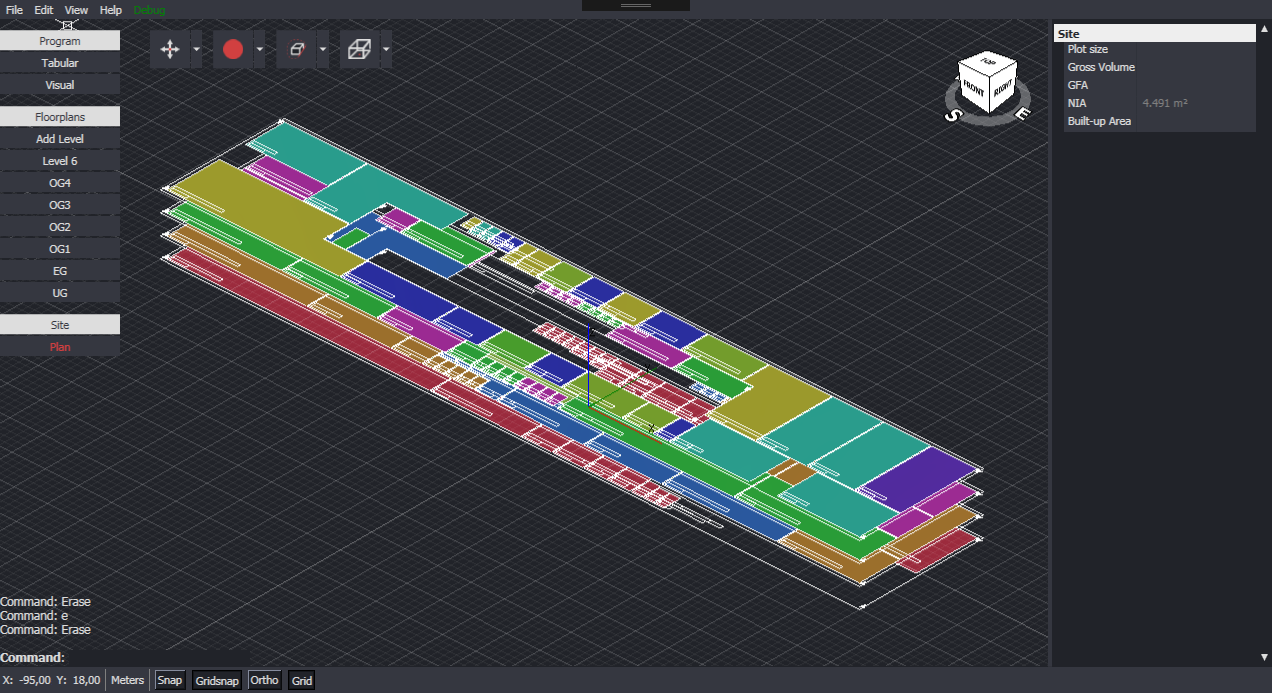This screenshot has height=693, width=1272.
Task: Click the Site section header in left panel
Action: 60,325
